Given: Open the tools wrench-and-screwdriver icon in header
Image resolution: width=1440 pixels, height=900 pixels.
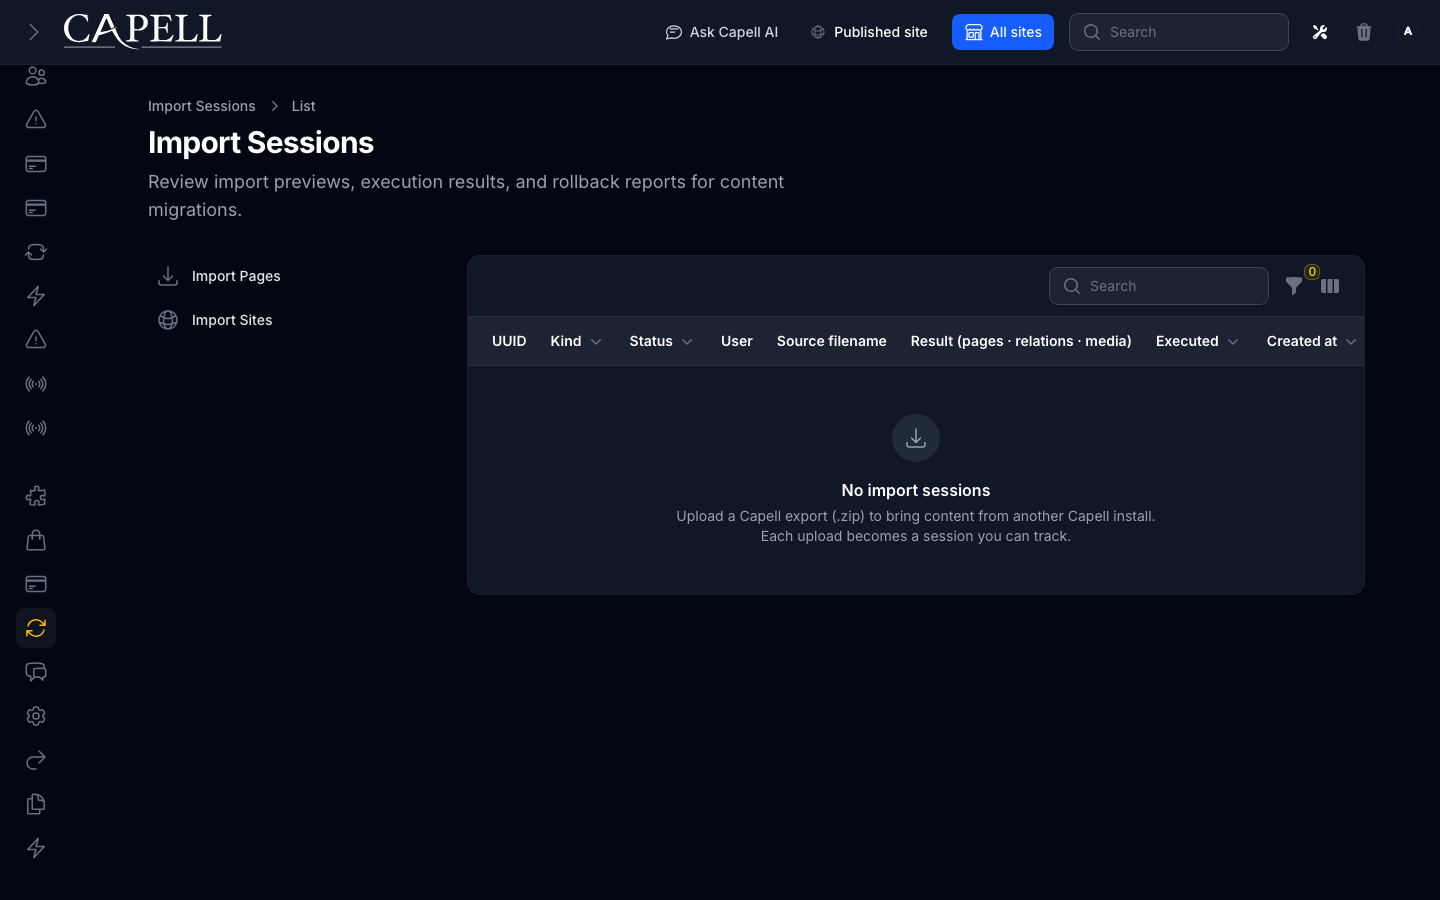Looking at the screenshot, I should [x=1320, y=32].
